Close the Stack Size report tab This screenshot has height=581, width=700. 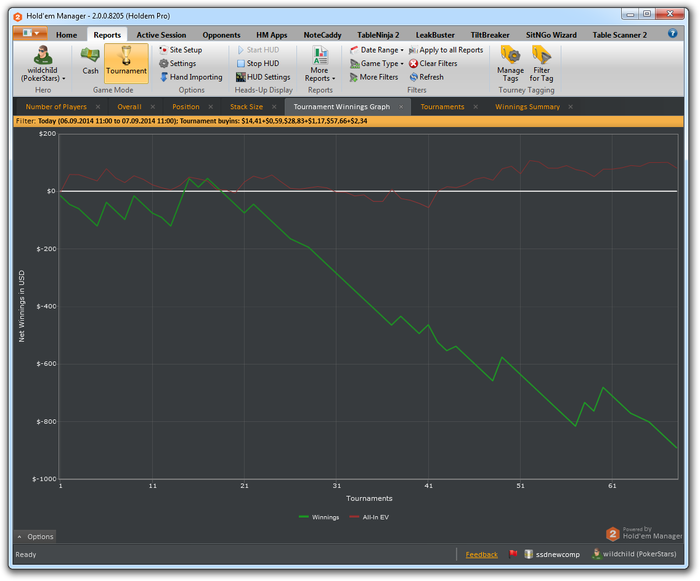click(274, 107)
